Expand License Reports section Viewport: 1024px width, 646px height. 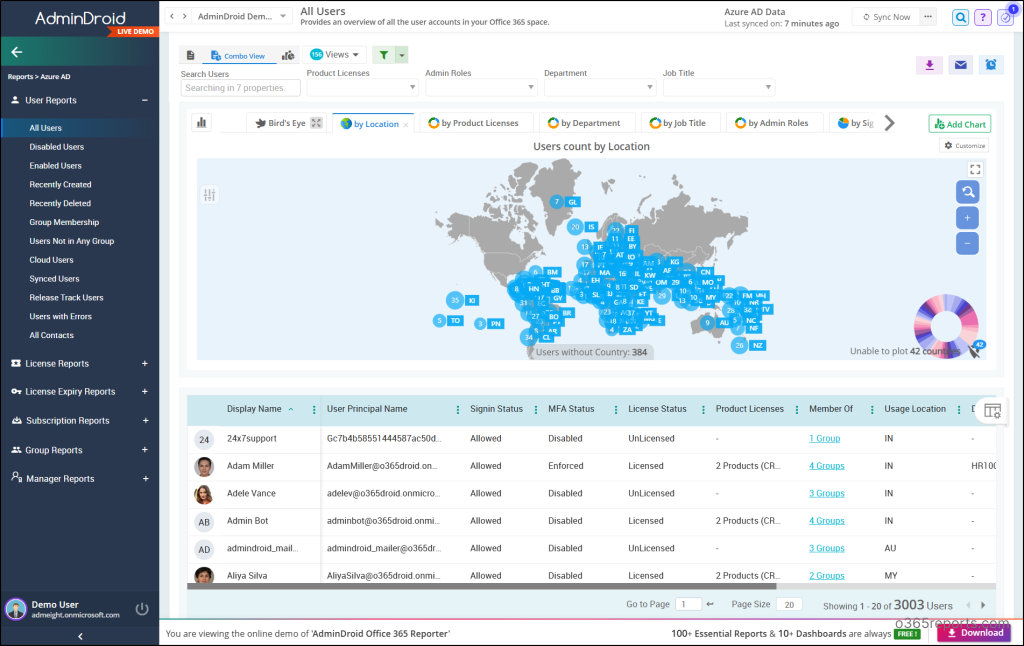click(144, 363)
